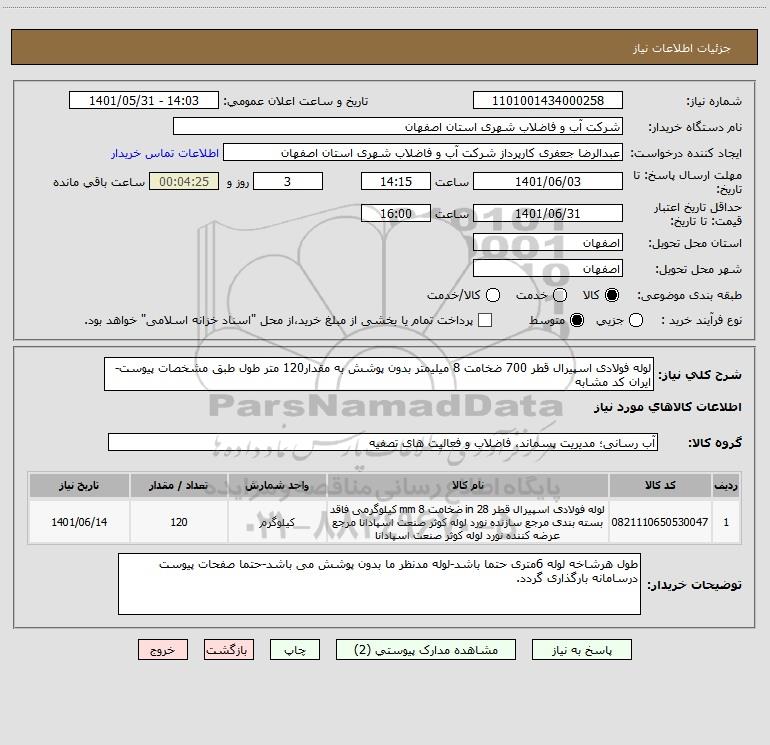Open the اطلاعات تماس خریدار link
This screenshot has height=745, width=770.
pos(165,153)
